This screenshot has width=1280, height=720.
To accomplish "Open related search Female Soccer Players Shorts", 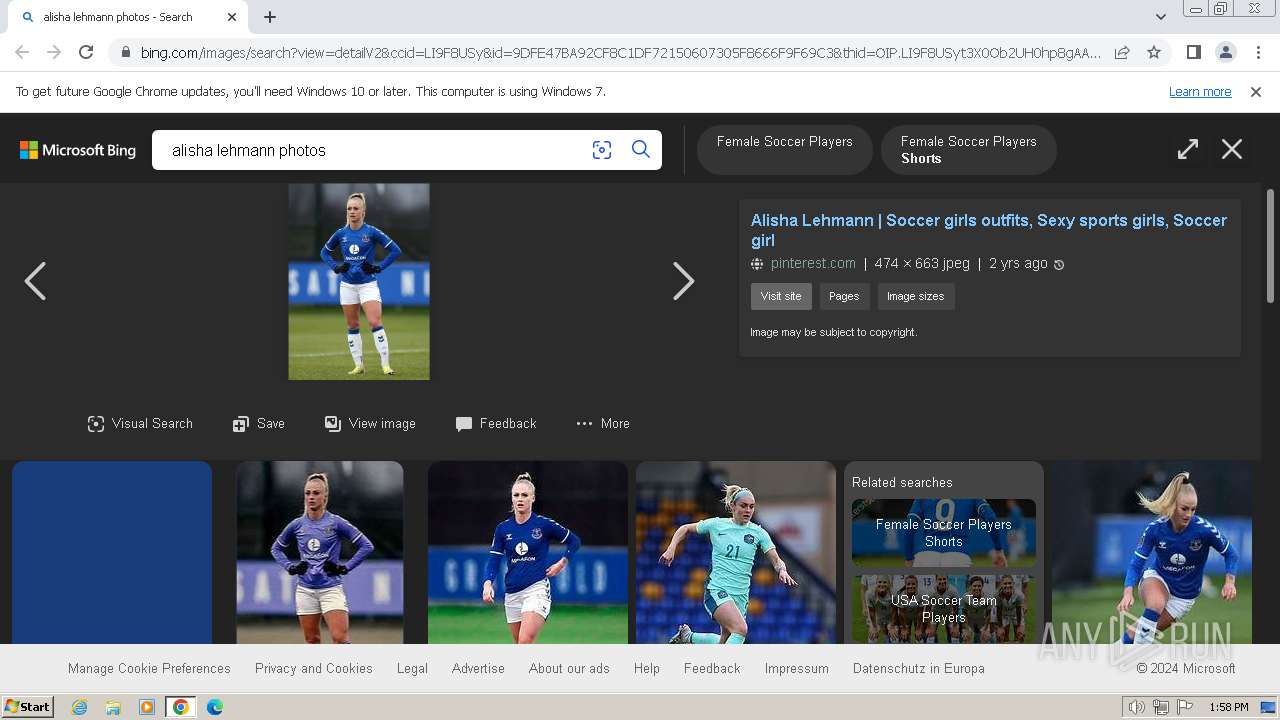I will pos(944,533).
